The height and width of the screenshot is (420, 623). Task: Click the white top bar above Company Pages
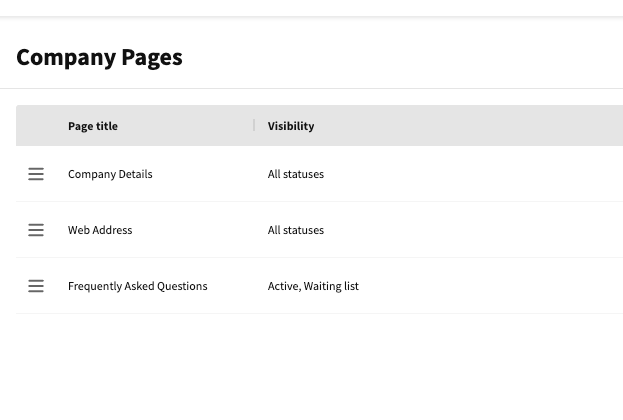click(x=310, y=7)
